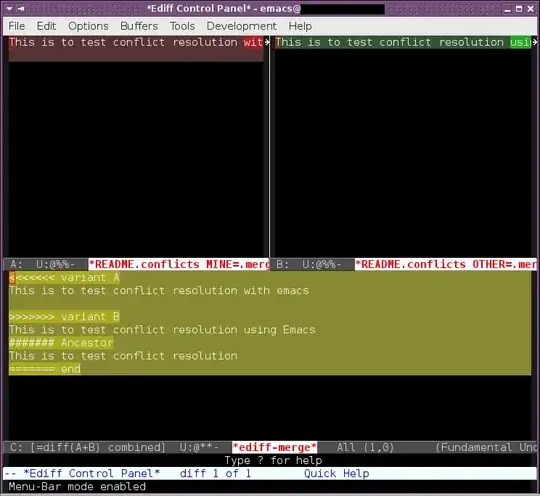The height and width of the screenshot is (496, 540).
Task: Click '*Ediff Control Panel*' mode line name
Action: (92, 474)
